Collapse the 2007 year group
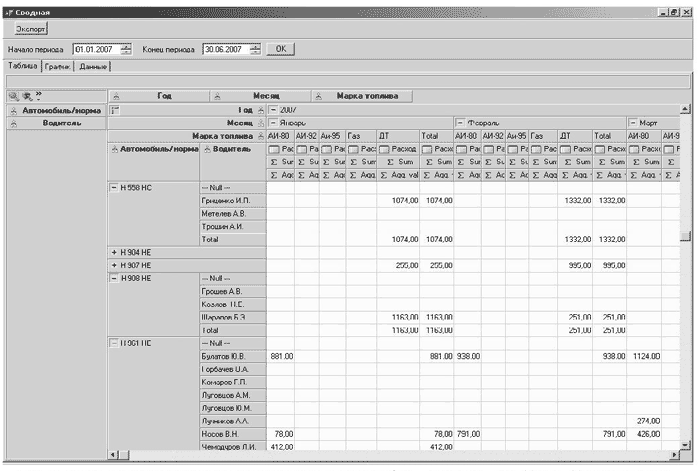700x471 pixels. (x=273, y=110)
